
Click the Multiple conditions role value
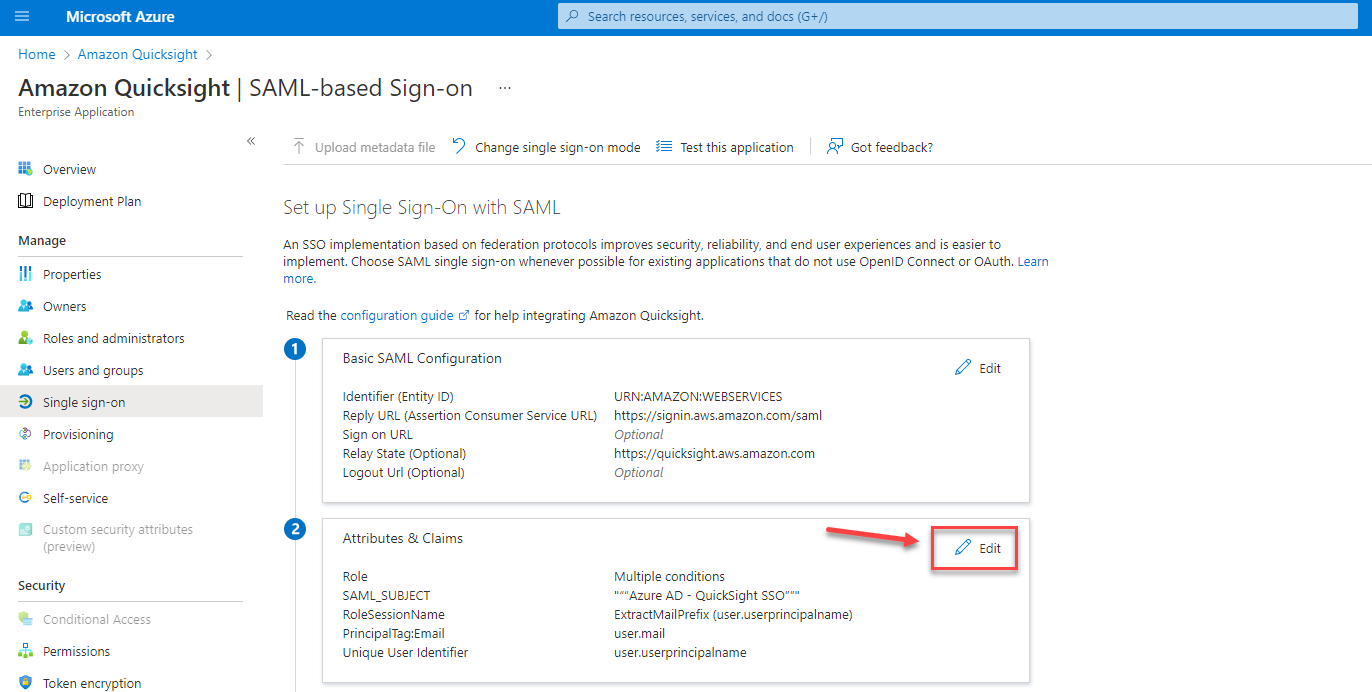click(669, 576)
